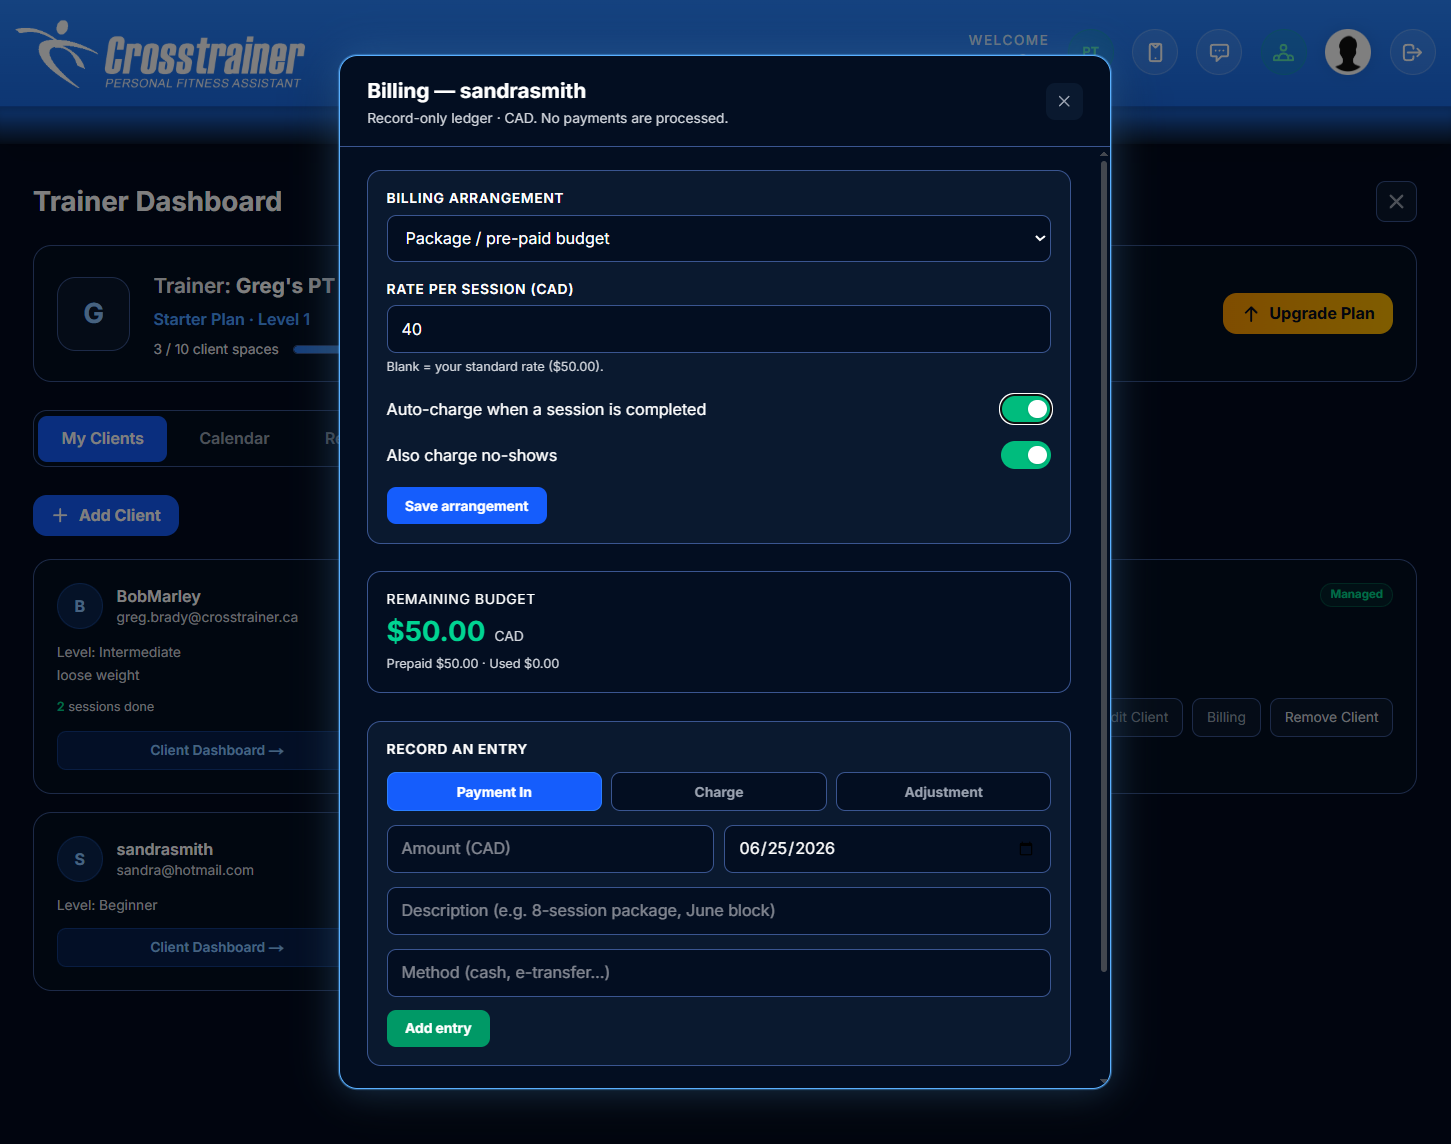Click the logout icon in header
The image size is (1451, 1144).
[x=1412, y=52]
